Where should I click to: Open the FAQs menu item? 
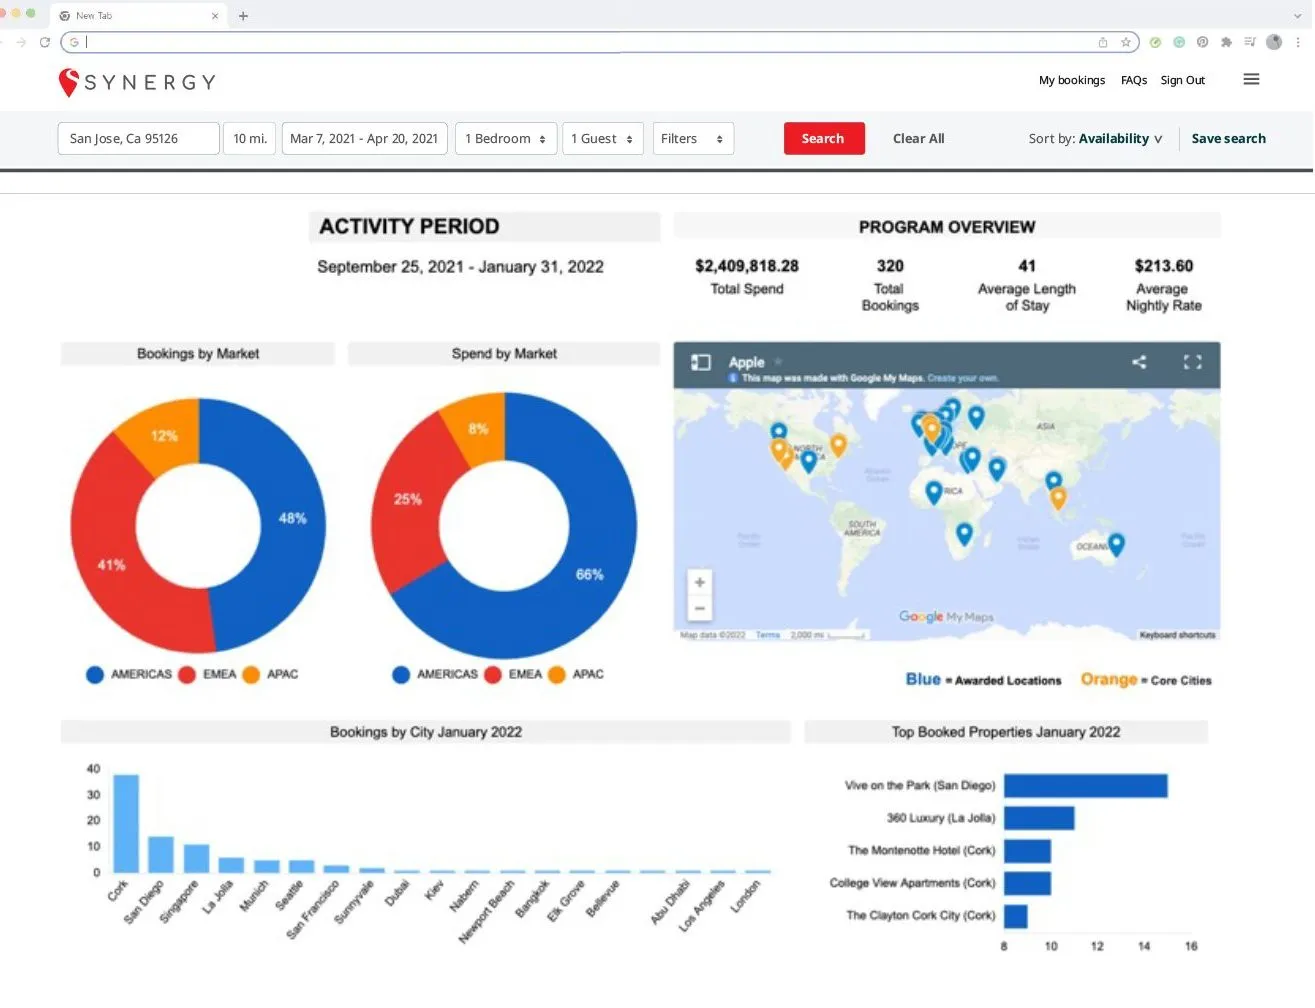tap(1133, 80)
